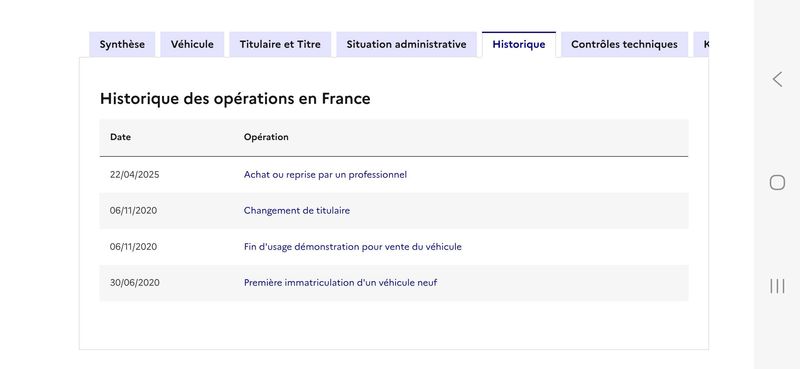Click the 06/11/2020 date beside Changement de titulaire
The image size is (800, 369).
pos(133,210)
